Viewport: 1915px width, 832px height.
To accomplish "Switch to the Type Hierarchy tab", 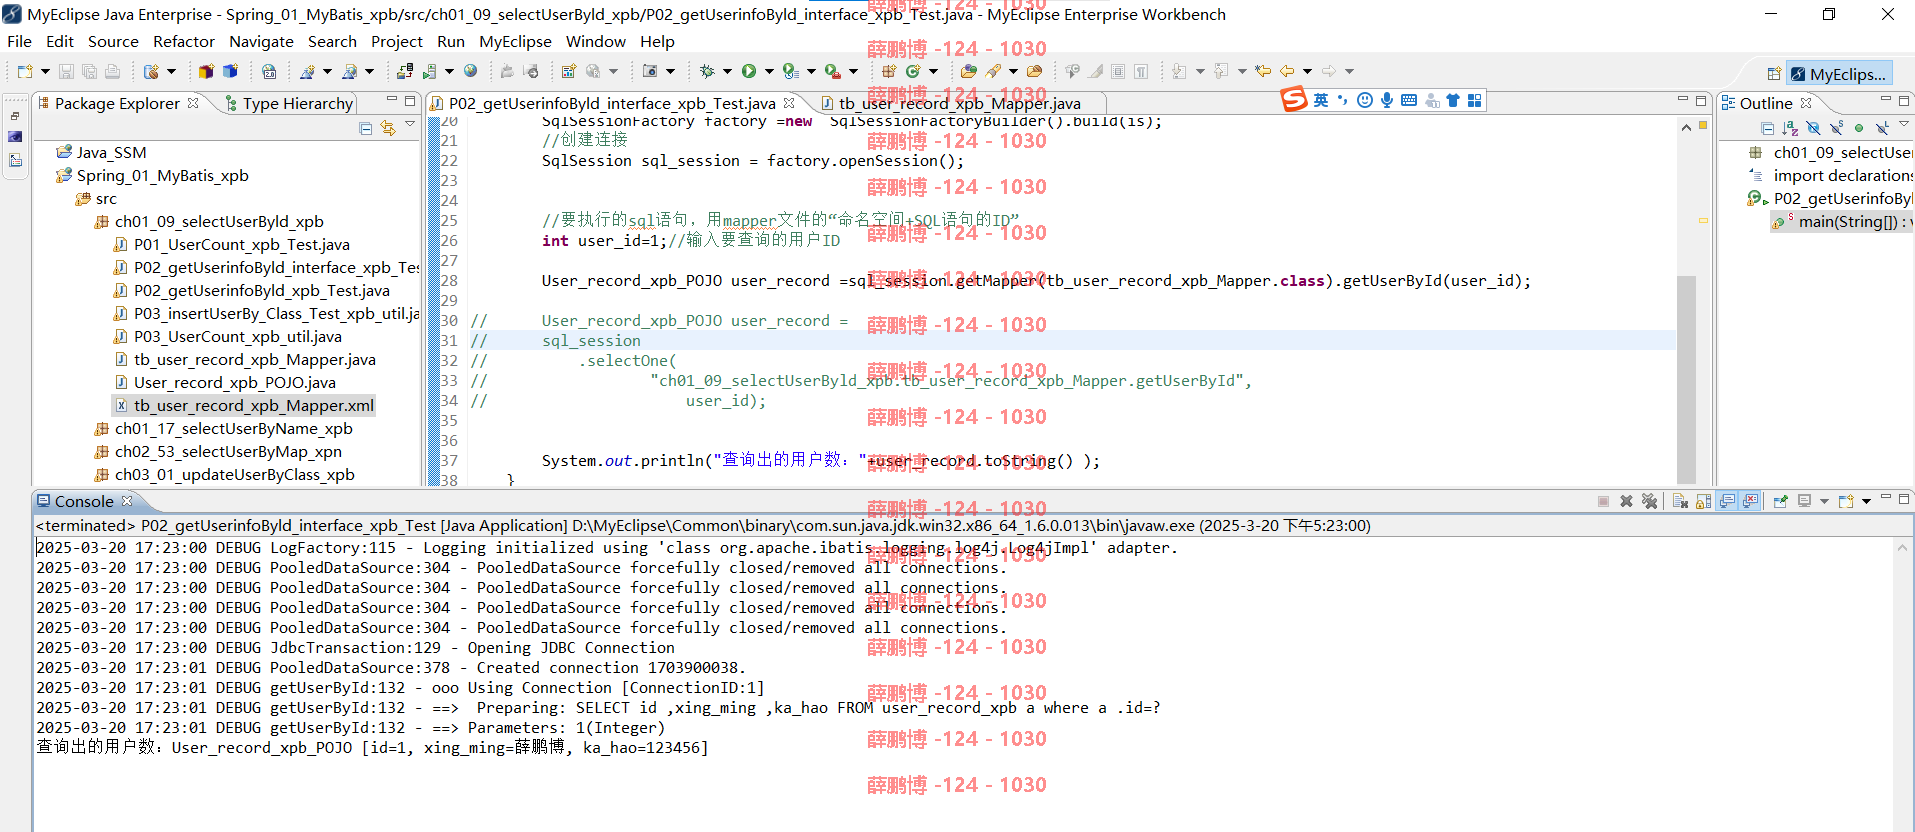I will 289,103.
